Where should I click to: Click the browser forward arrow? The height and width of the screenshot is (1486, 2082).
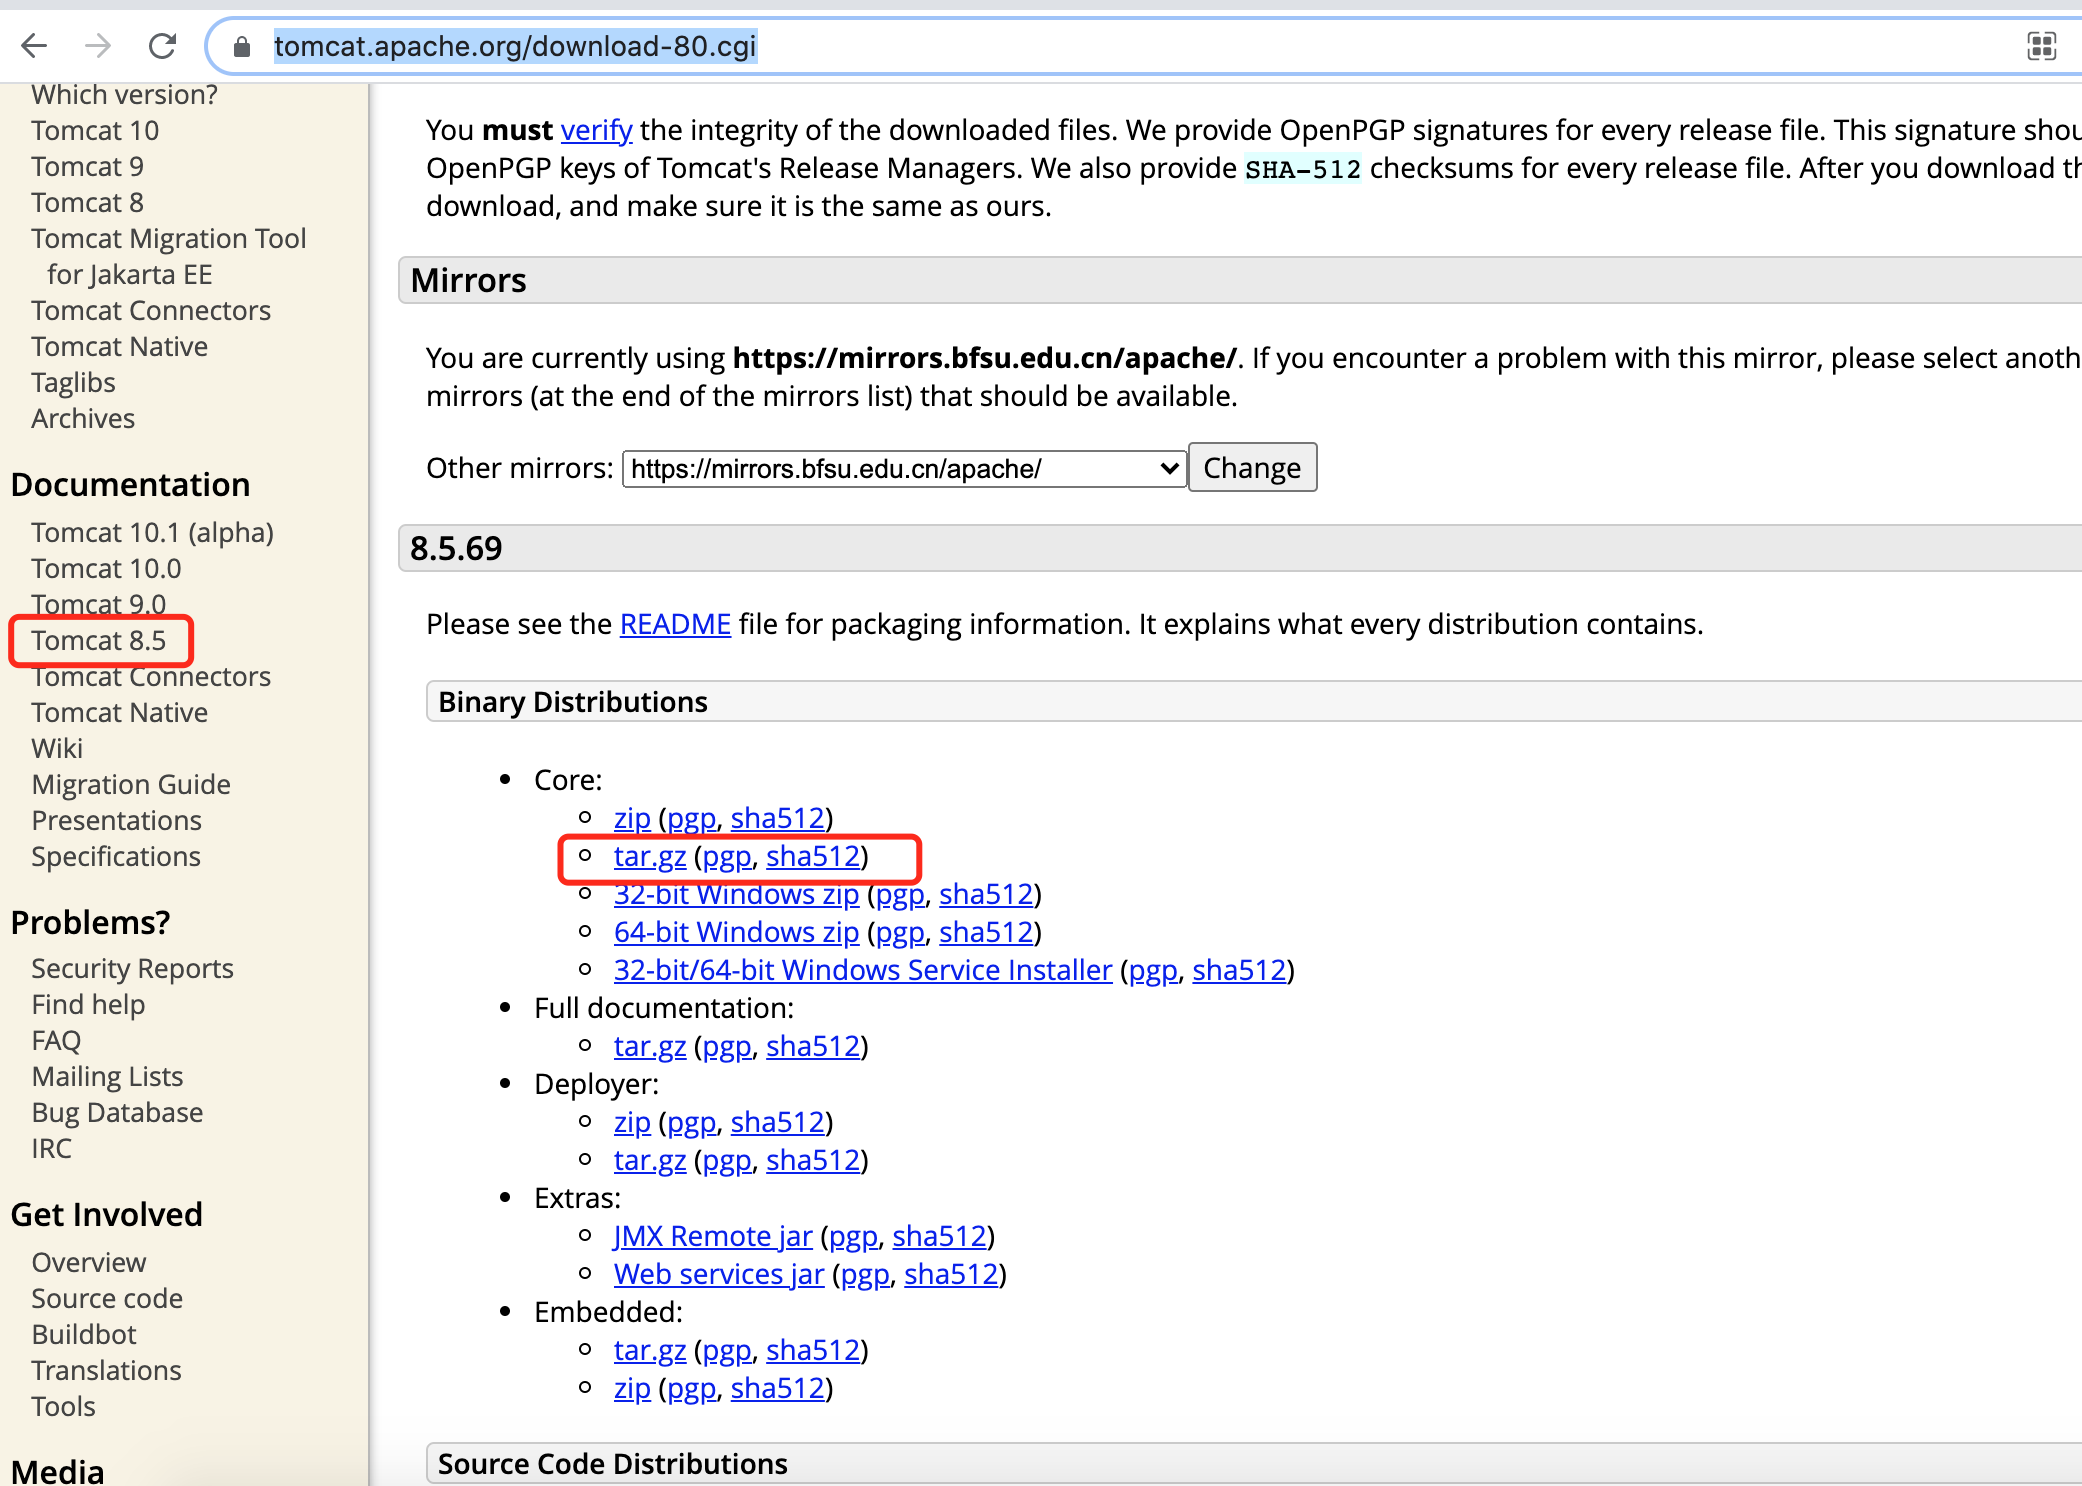(x=98, y=46)
